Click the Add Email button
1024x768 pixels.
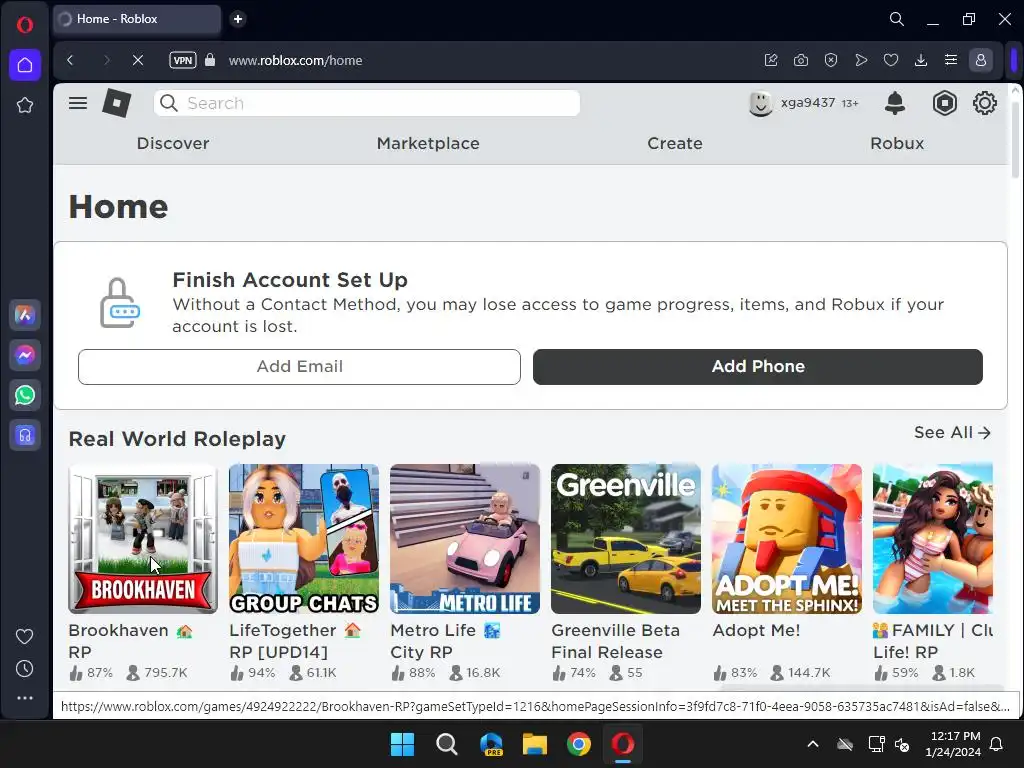pos(299,366)
